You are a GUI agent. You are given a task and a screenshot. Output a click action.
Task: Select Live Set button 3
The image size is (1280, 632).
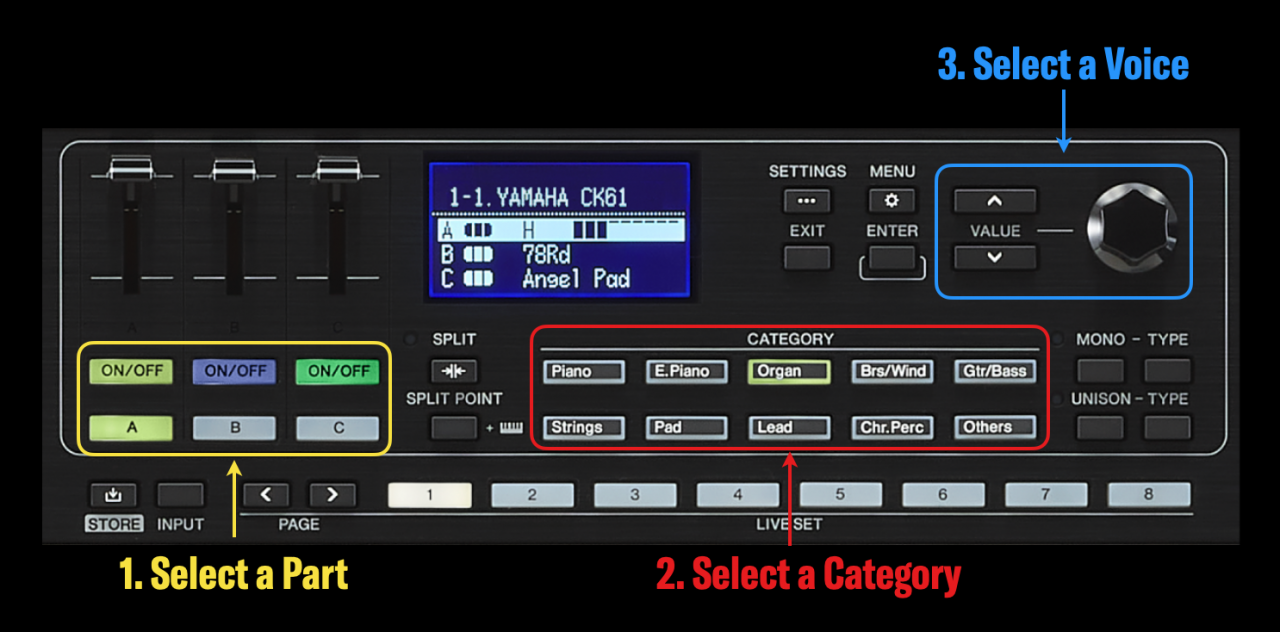click(x=635, y=494)
